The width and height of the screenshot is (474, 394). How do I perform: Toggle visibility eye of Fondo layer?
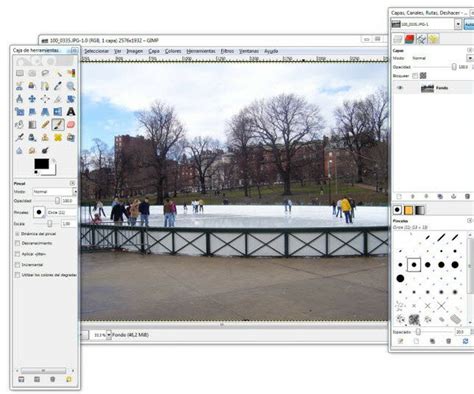coord(400,88)
